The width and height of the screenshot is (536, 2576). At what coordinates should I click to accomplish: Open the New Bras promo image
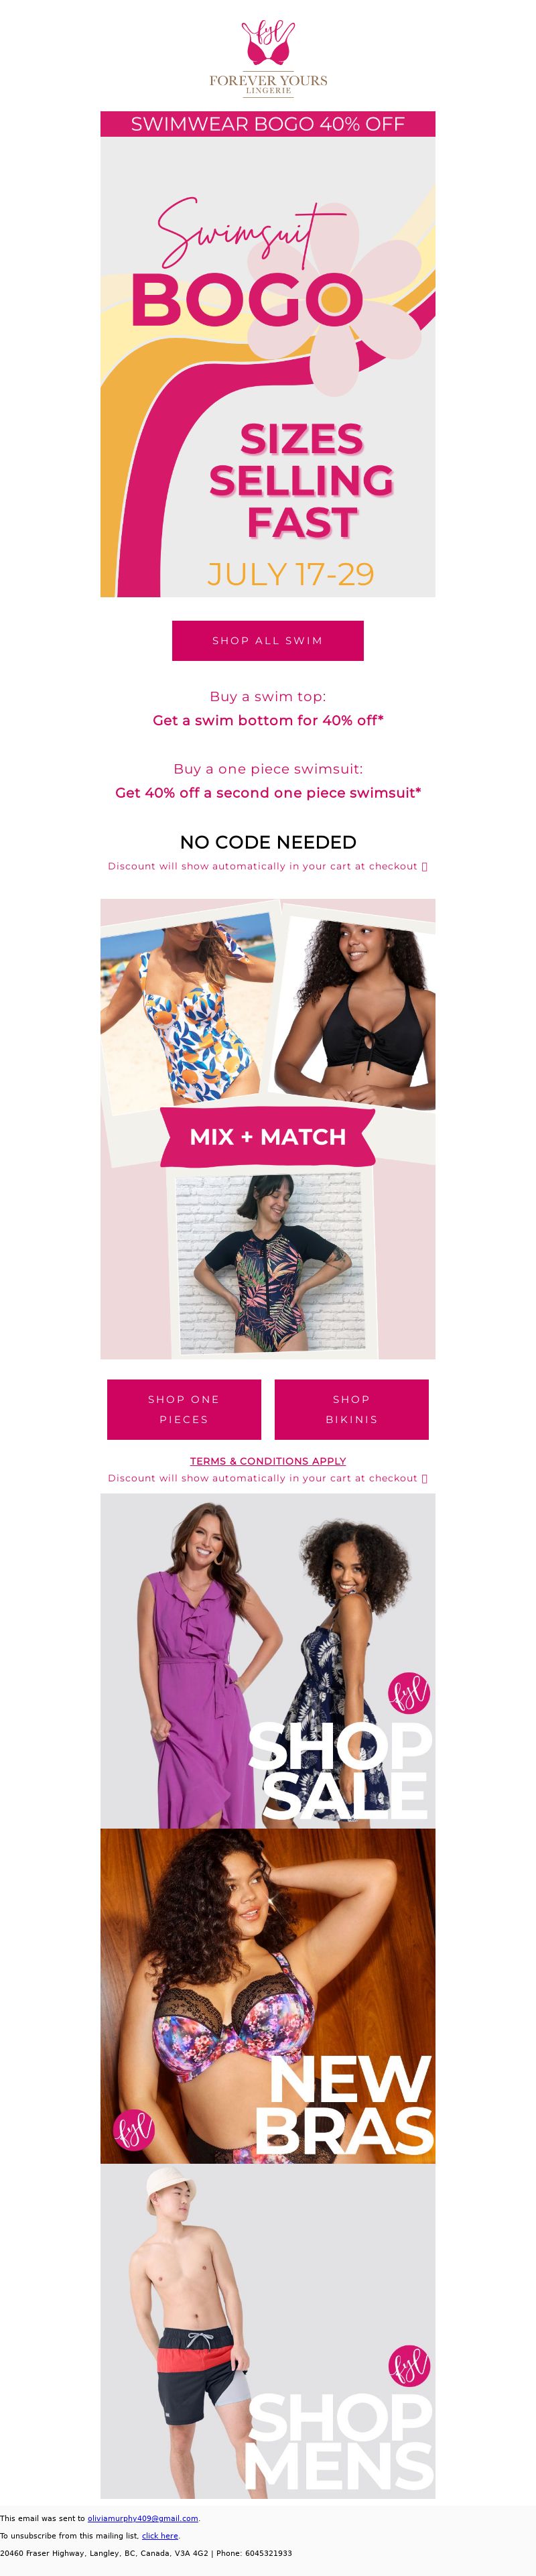click(268, 1996)
